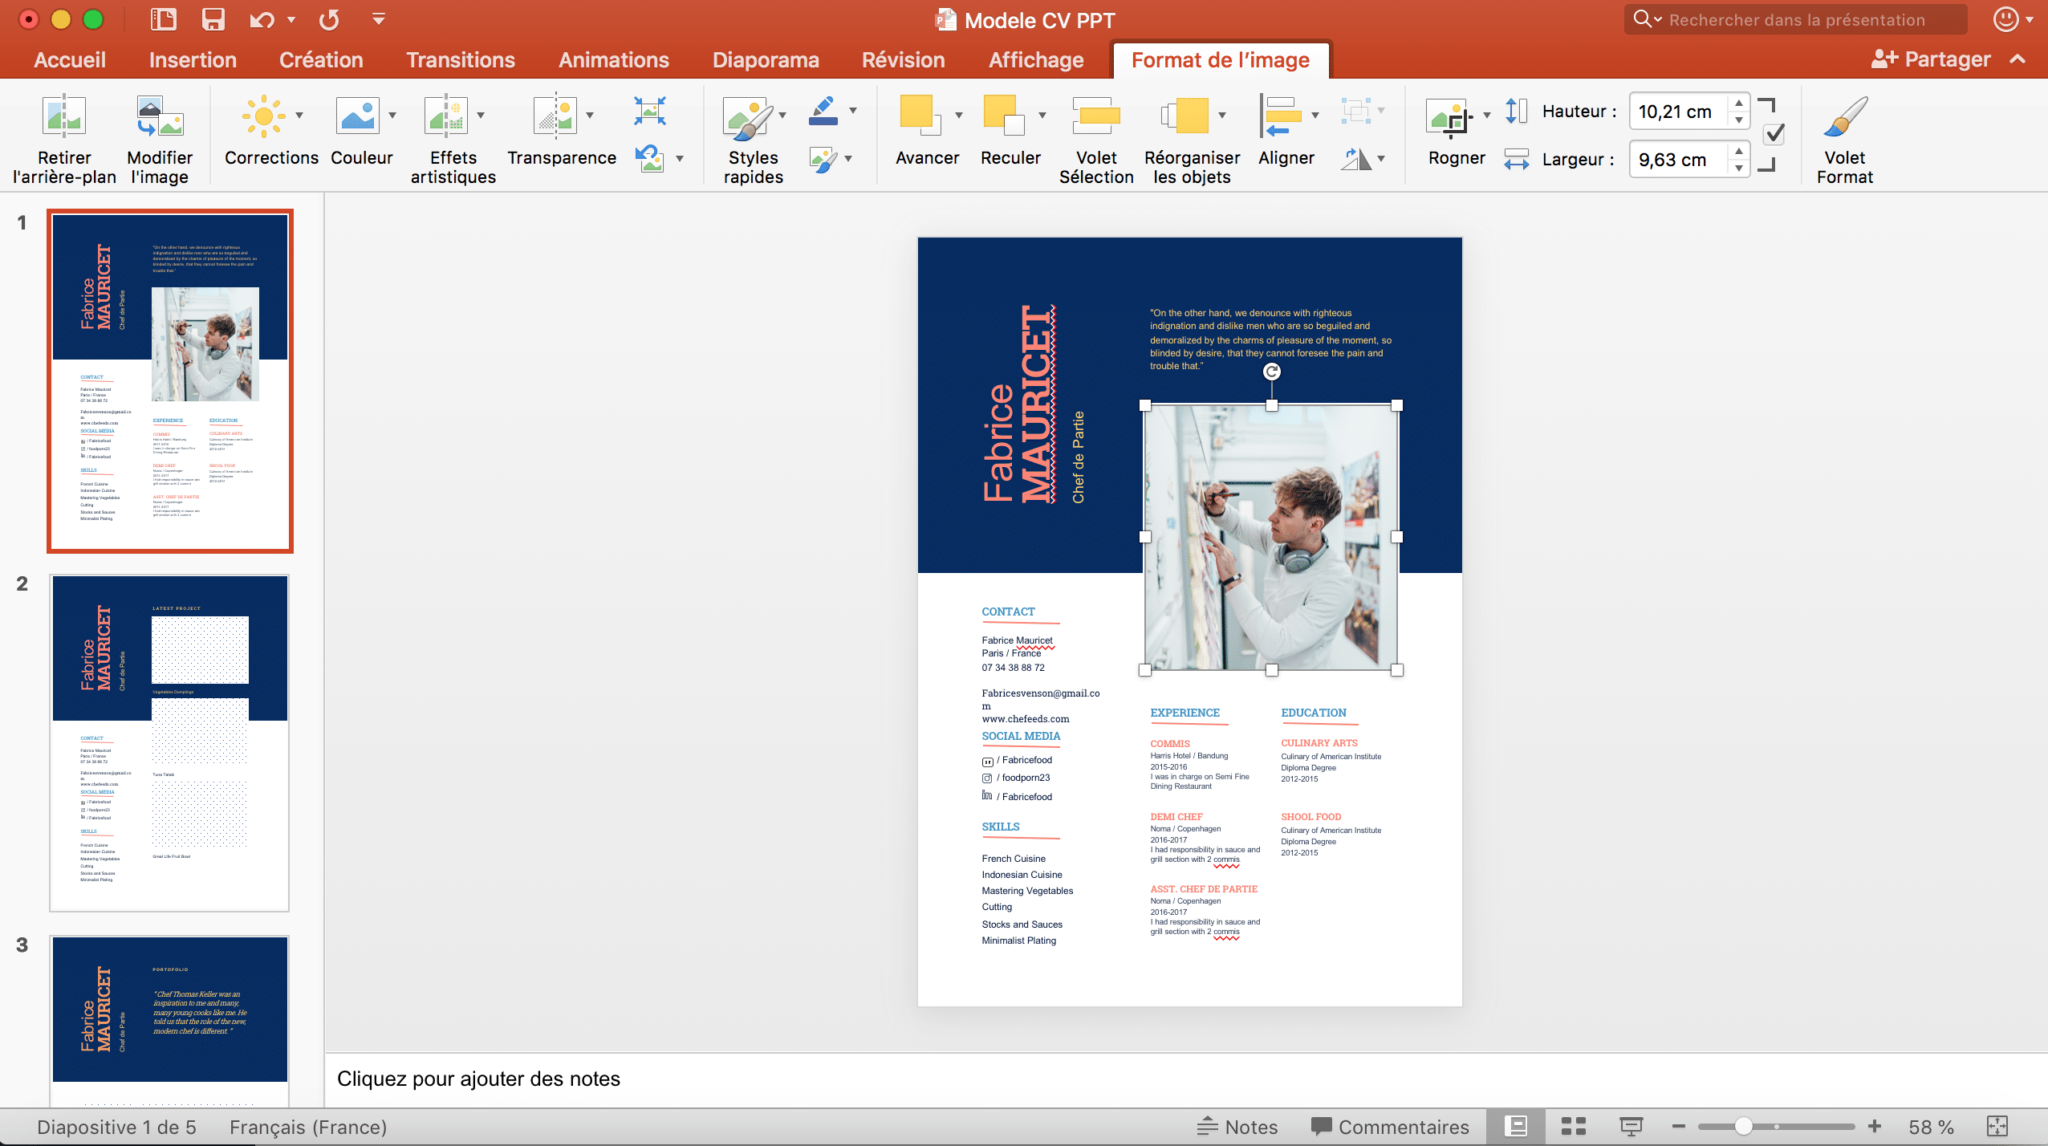
Task: Expand Effets artistiques dropdown arrow
Action: coord(481,115)
